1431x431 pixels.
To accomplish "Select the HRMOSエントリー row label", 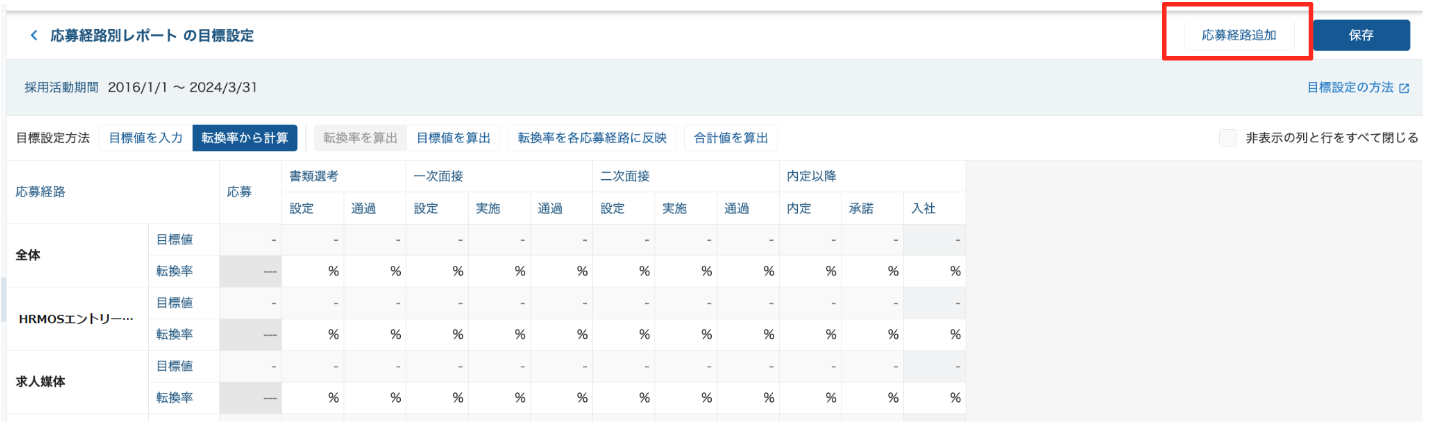I will [x=76, y=319].
